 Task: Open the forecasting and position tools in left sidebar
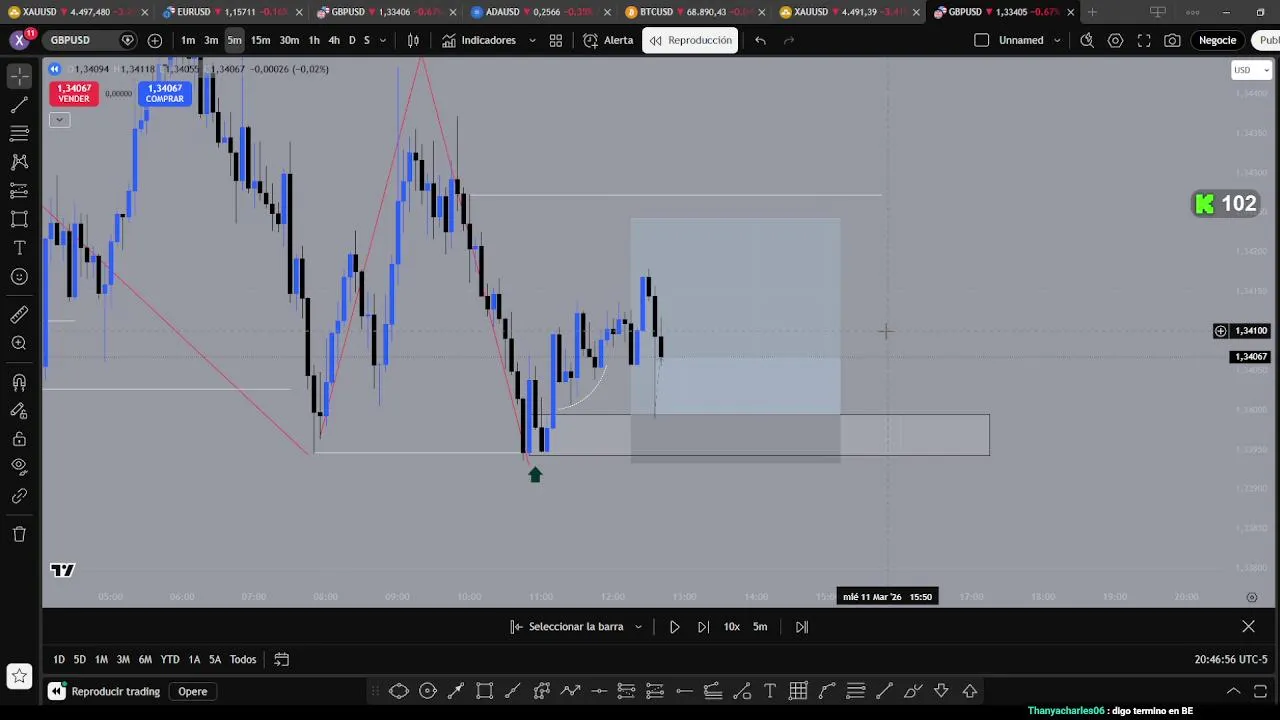(19, 190)
